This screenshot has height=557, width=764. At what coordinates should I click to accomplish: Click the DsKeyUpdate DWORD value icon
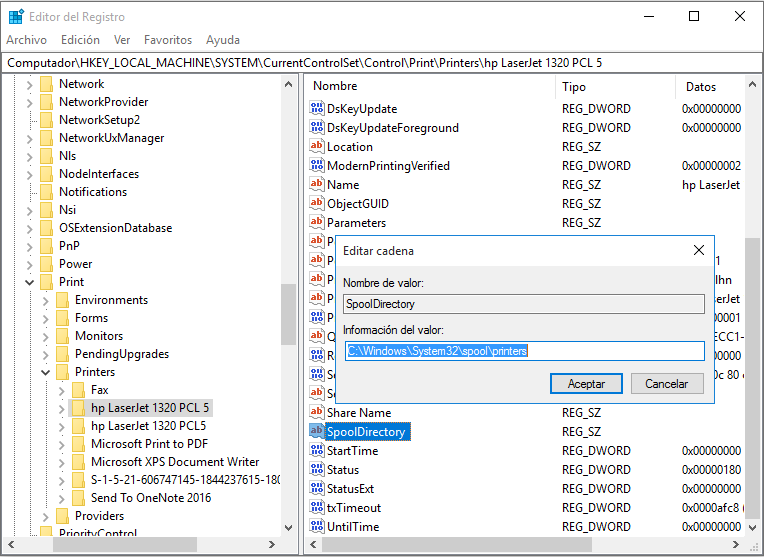[317, 109]
